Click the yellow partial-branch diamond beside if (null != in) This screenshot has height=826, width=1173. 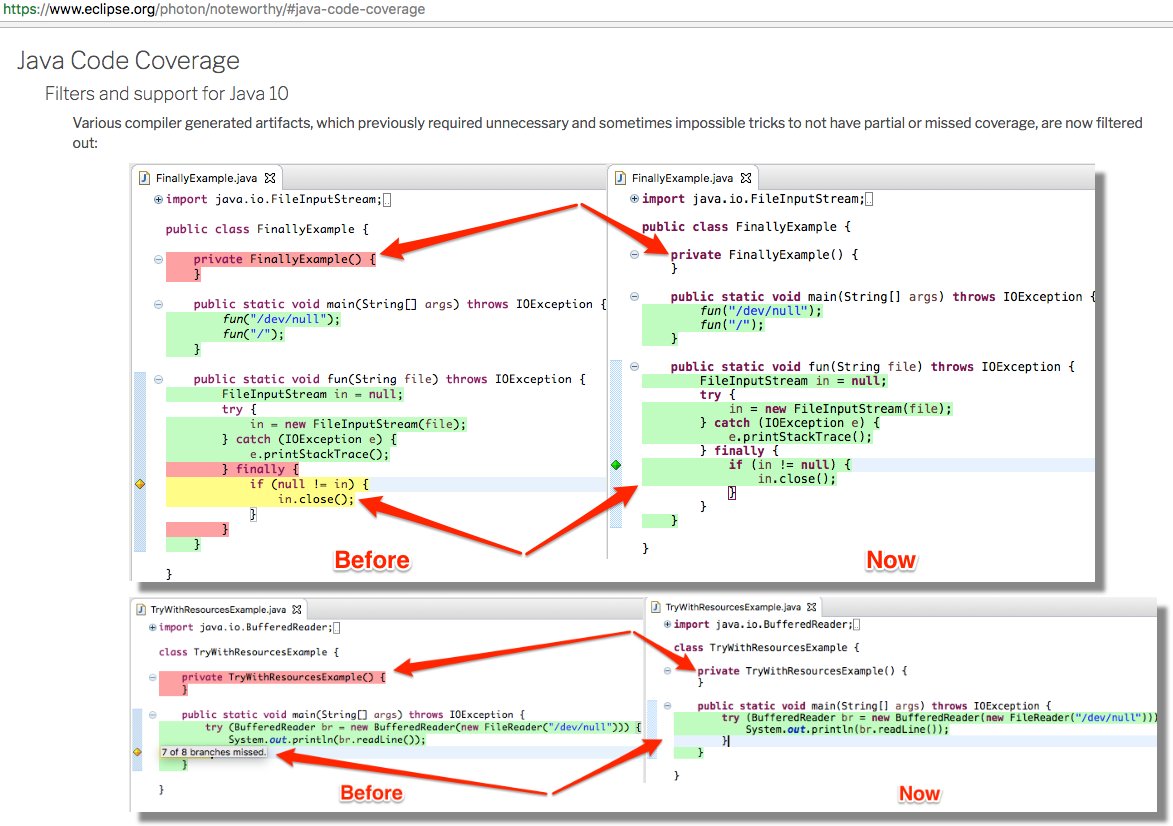(140, 484)
